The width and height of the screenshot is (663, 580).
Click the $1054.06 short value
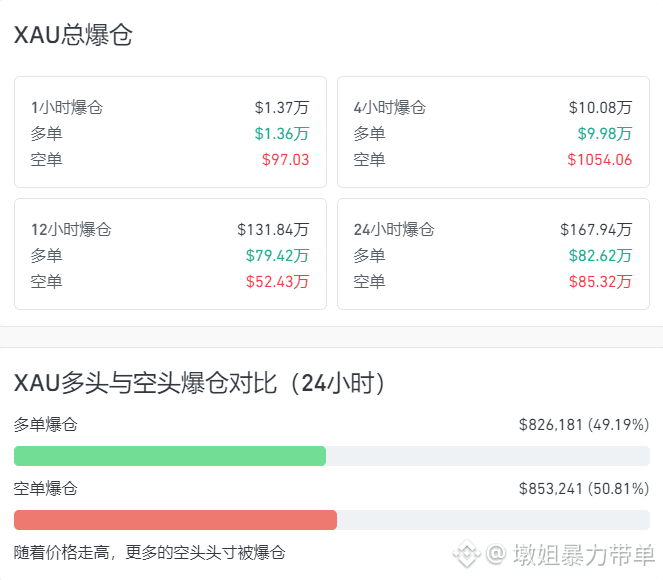pyautogui.click(x=600, y=160)
